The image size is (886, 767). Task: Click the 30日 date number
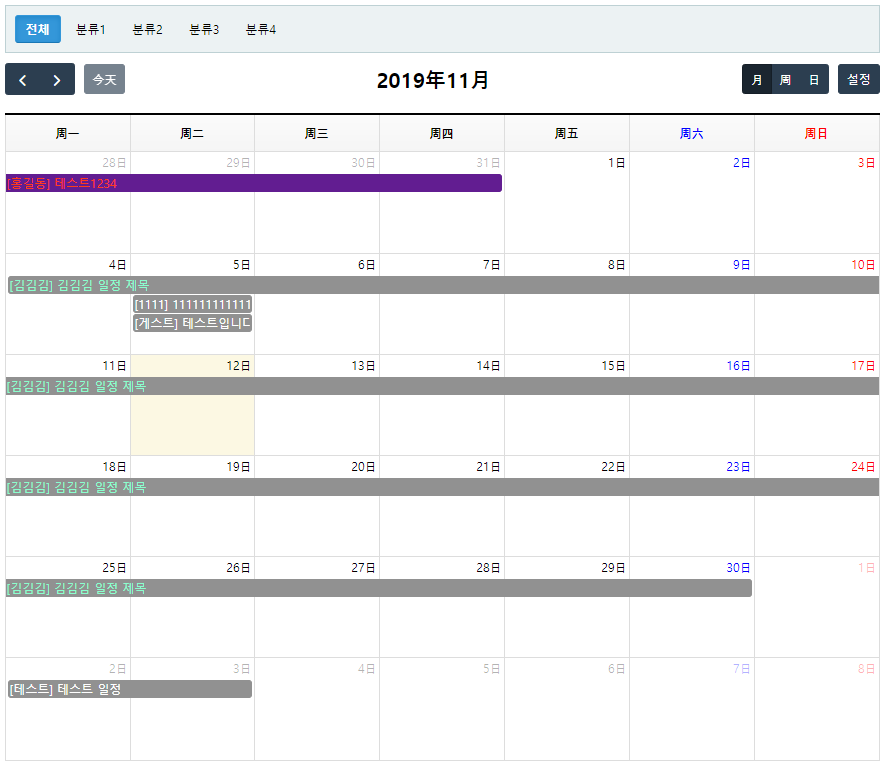click(x=738, y=568)
